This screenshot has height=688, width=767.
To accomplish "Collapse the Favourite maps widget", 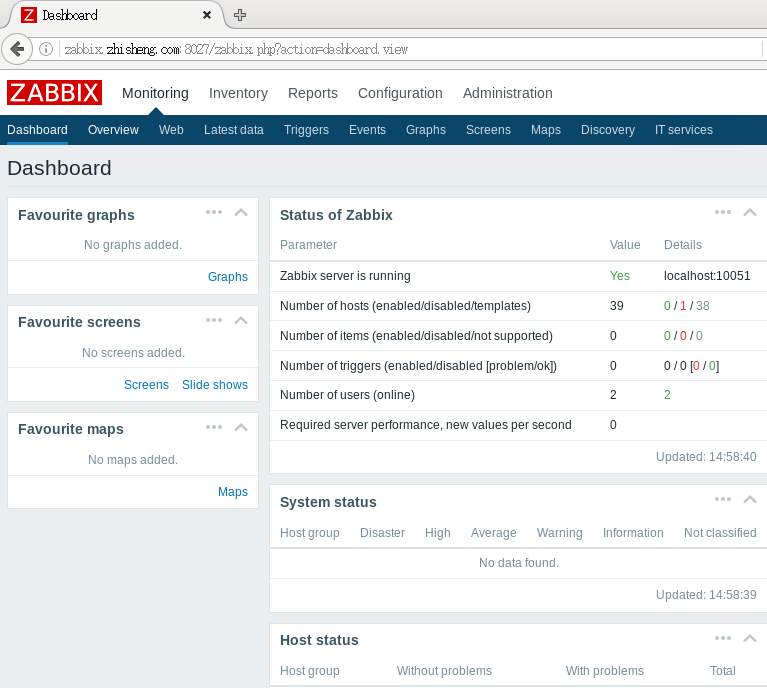I will pyautogui.click(x=241, y=427).
